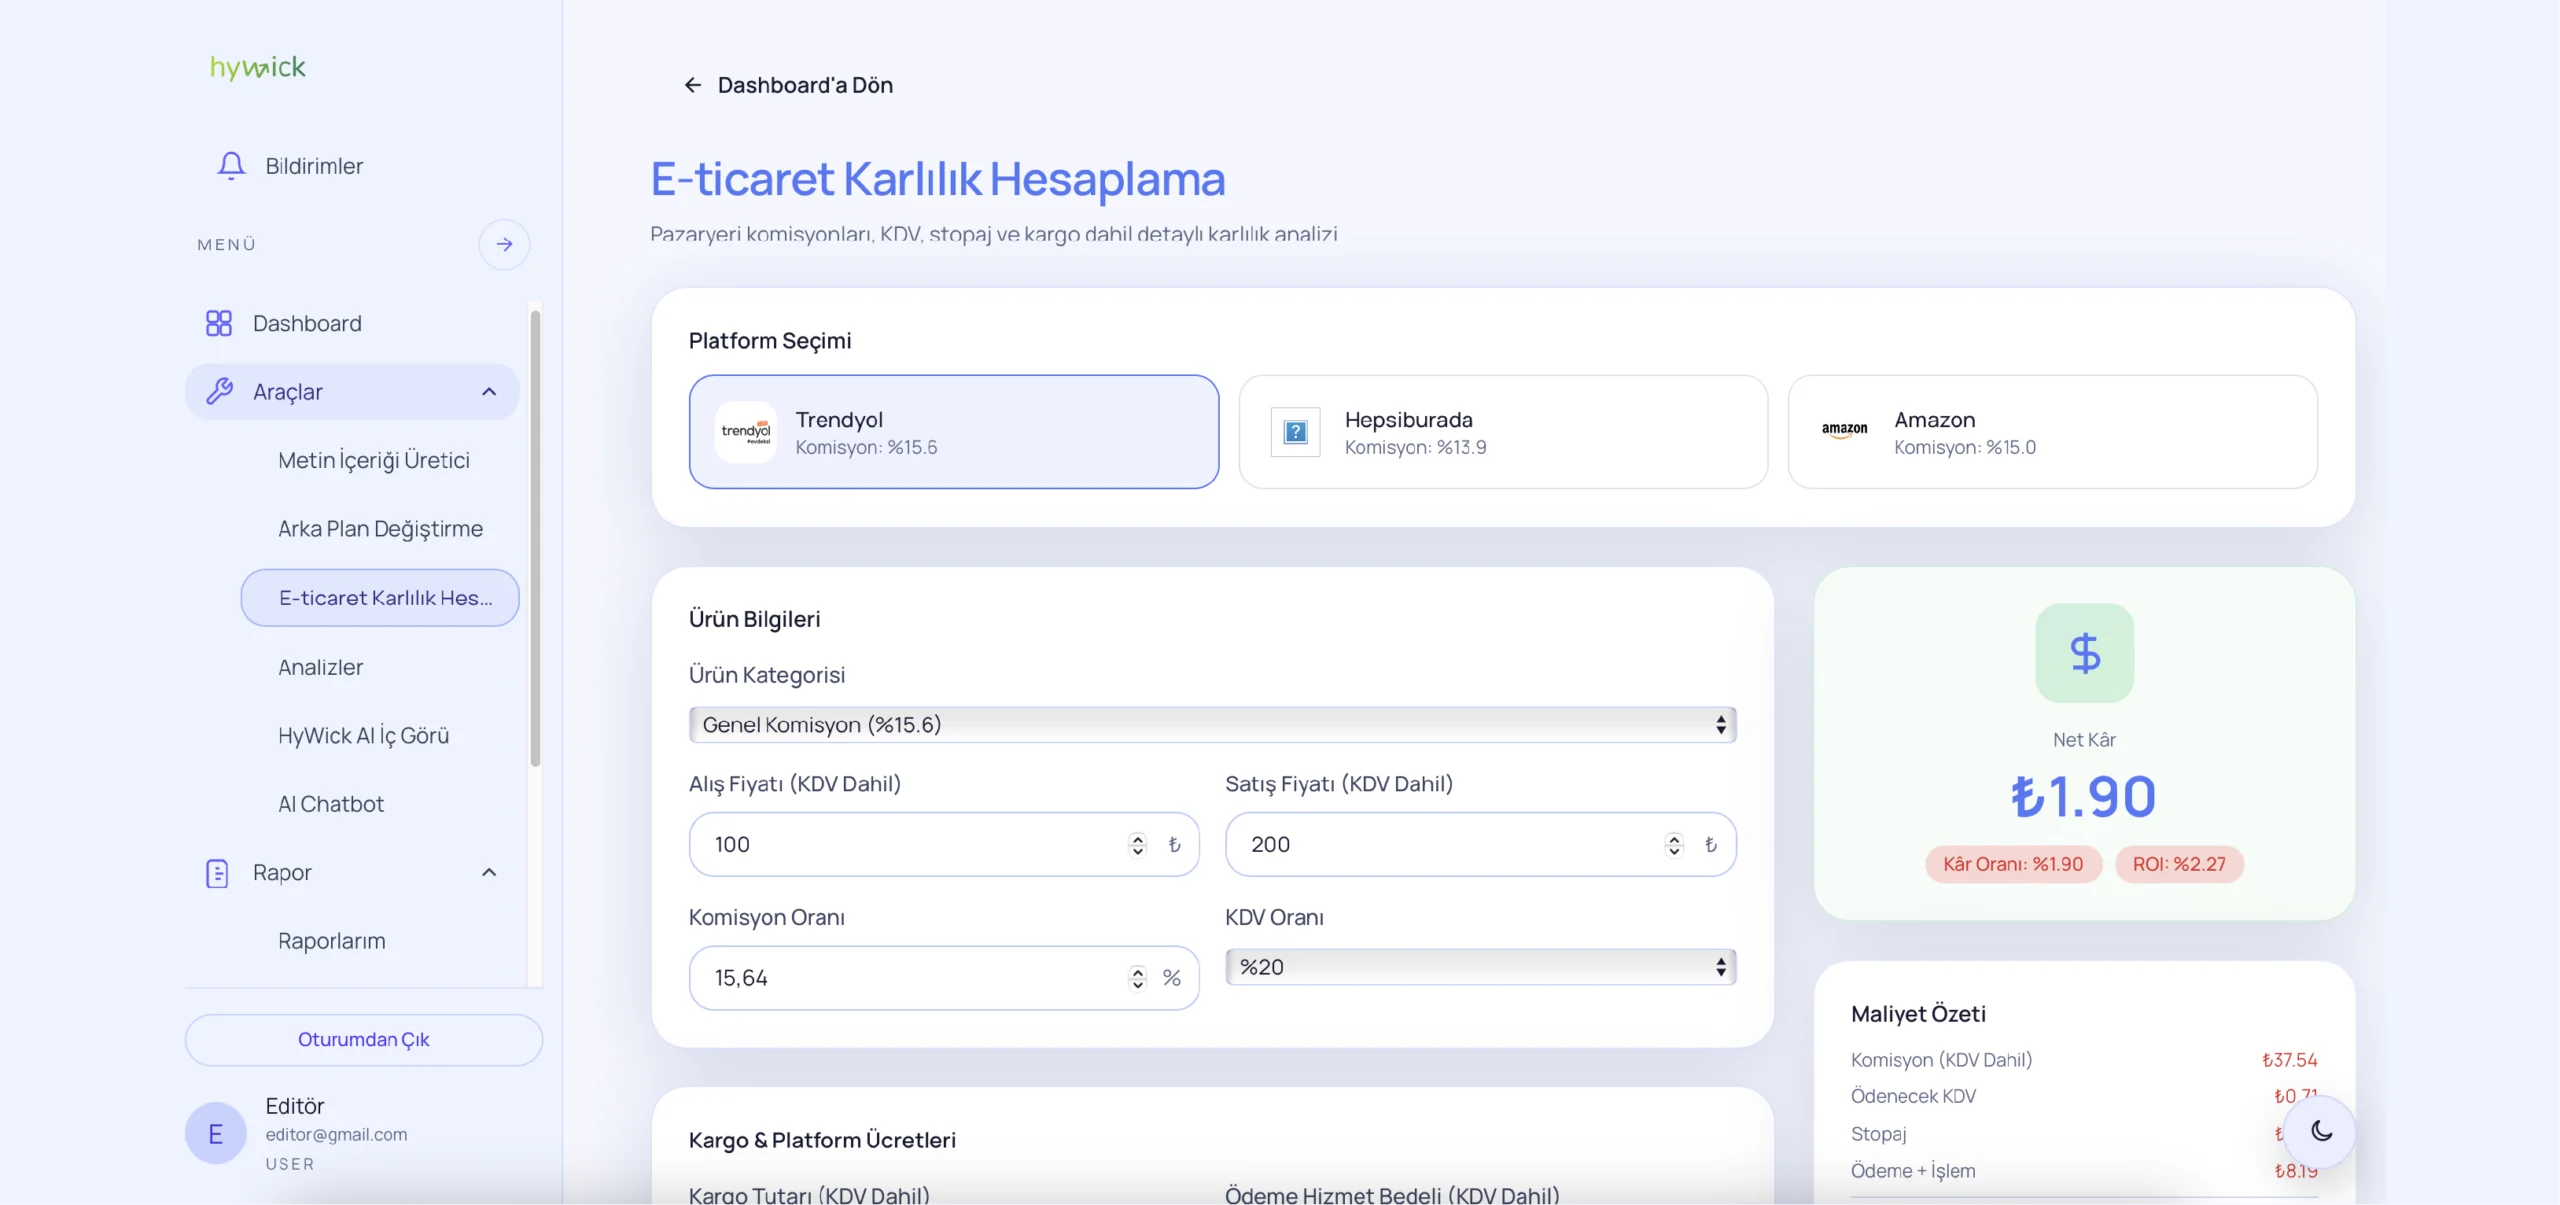Open the KDV Oranı dropdown
2560x1205 pixels.
tap(1480, 967)
